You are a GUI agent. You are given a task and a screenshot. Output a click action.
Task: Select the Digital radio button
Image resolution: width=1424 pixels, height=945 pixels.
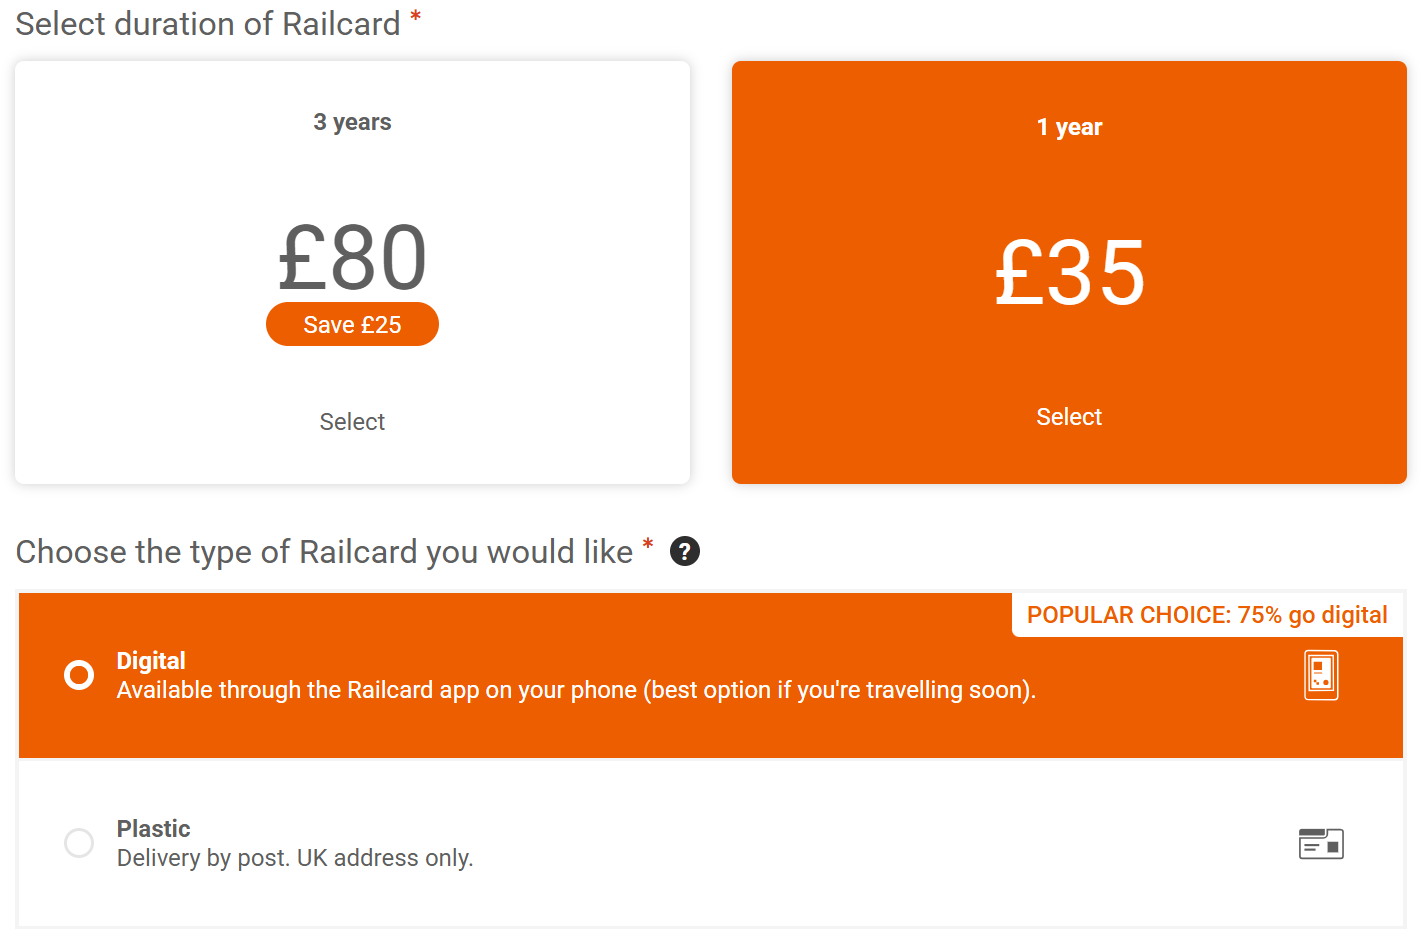pyautogui.click(x=79, y=675)
